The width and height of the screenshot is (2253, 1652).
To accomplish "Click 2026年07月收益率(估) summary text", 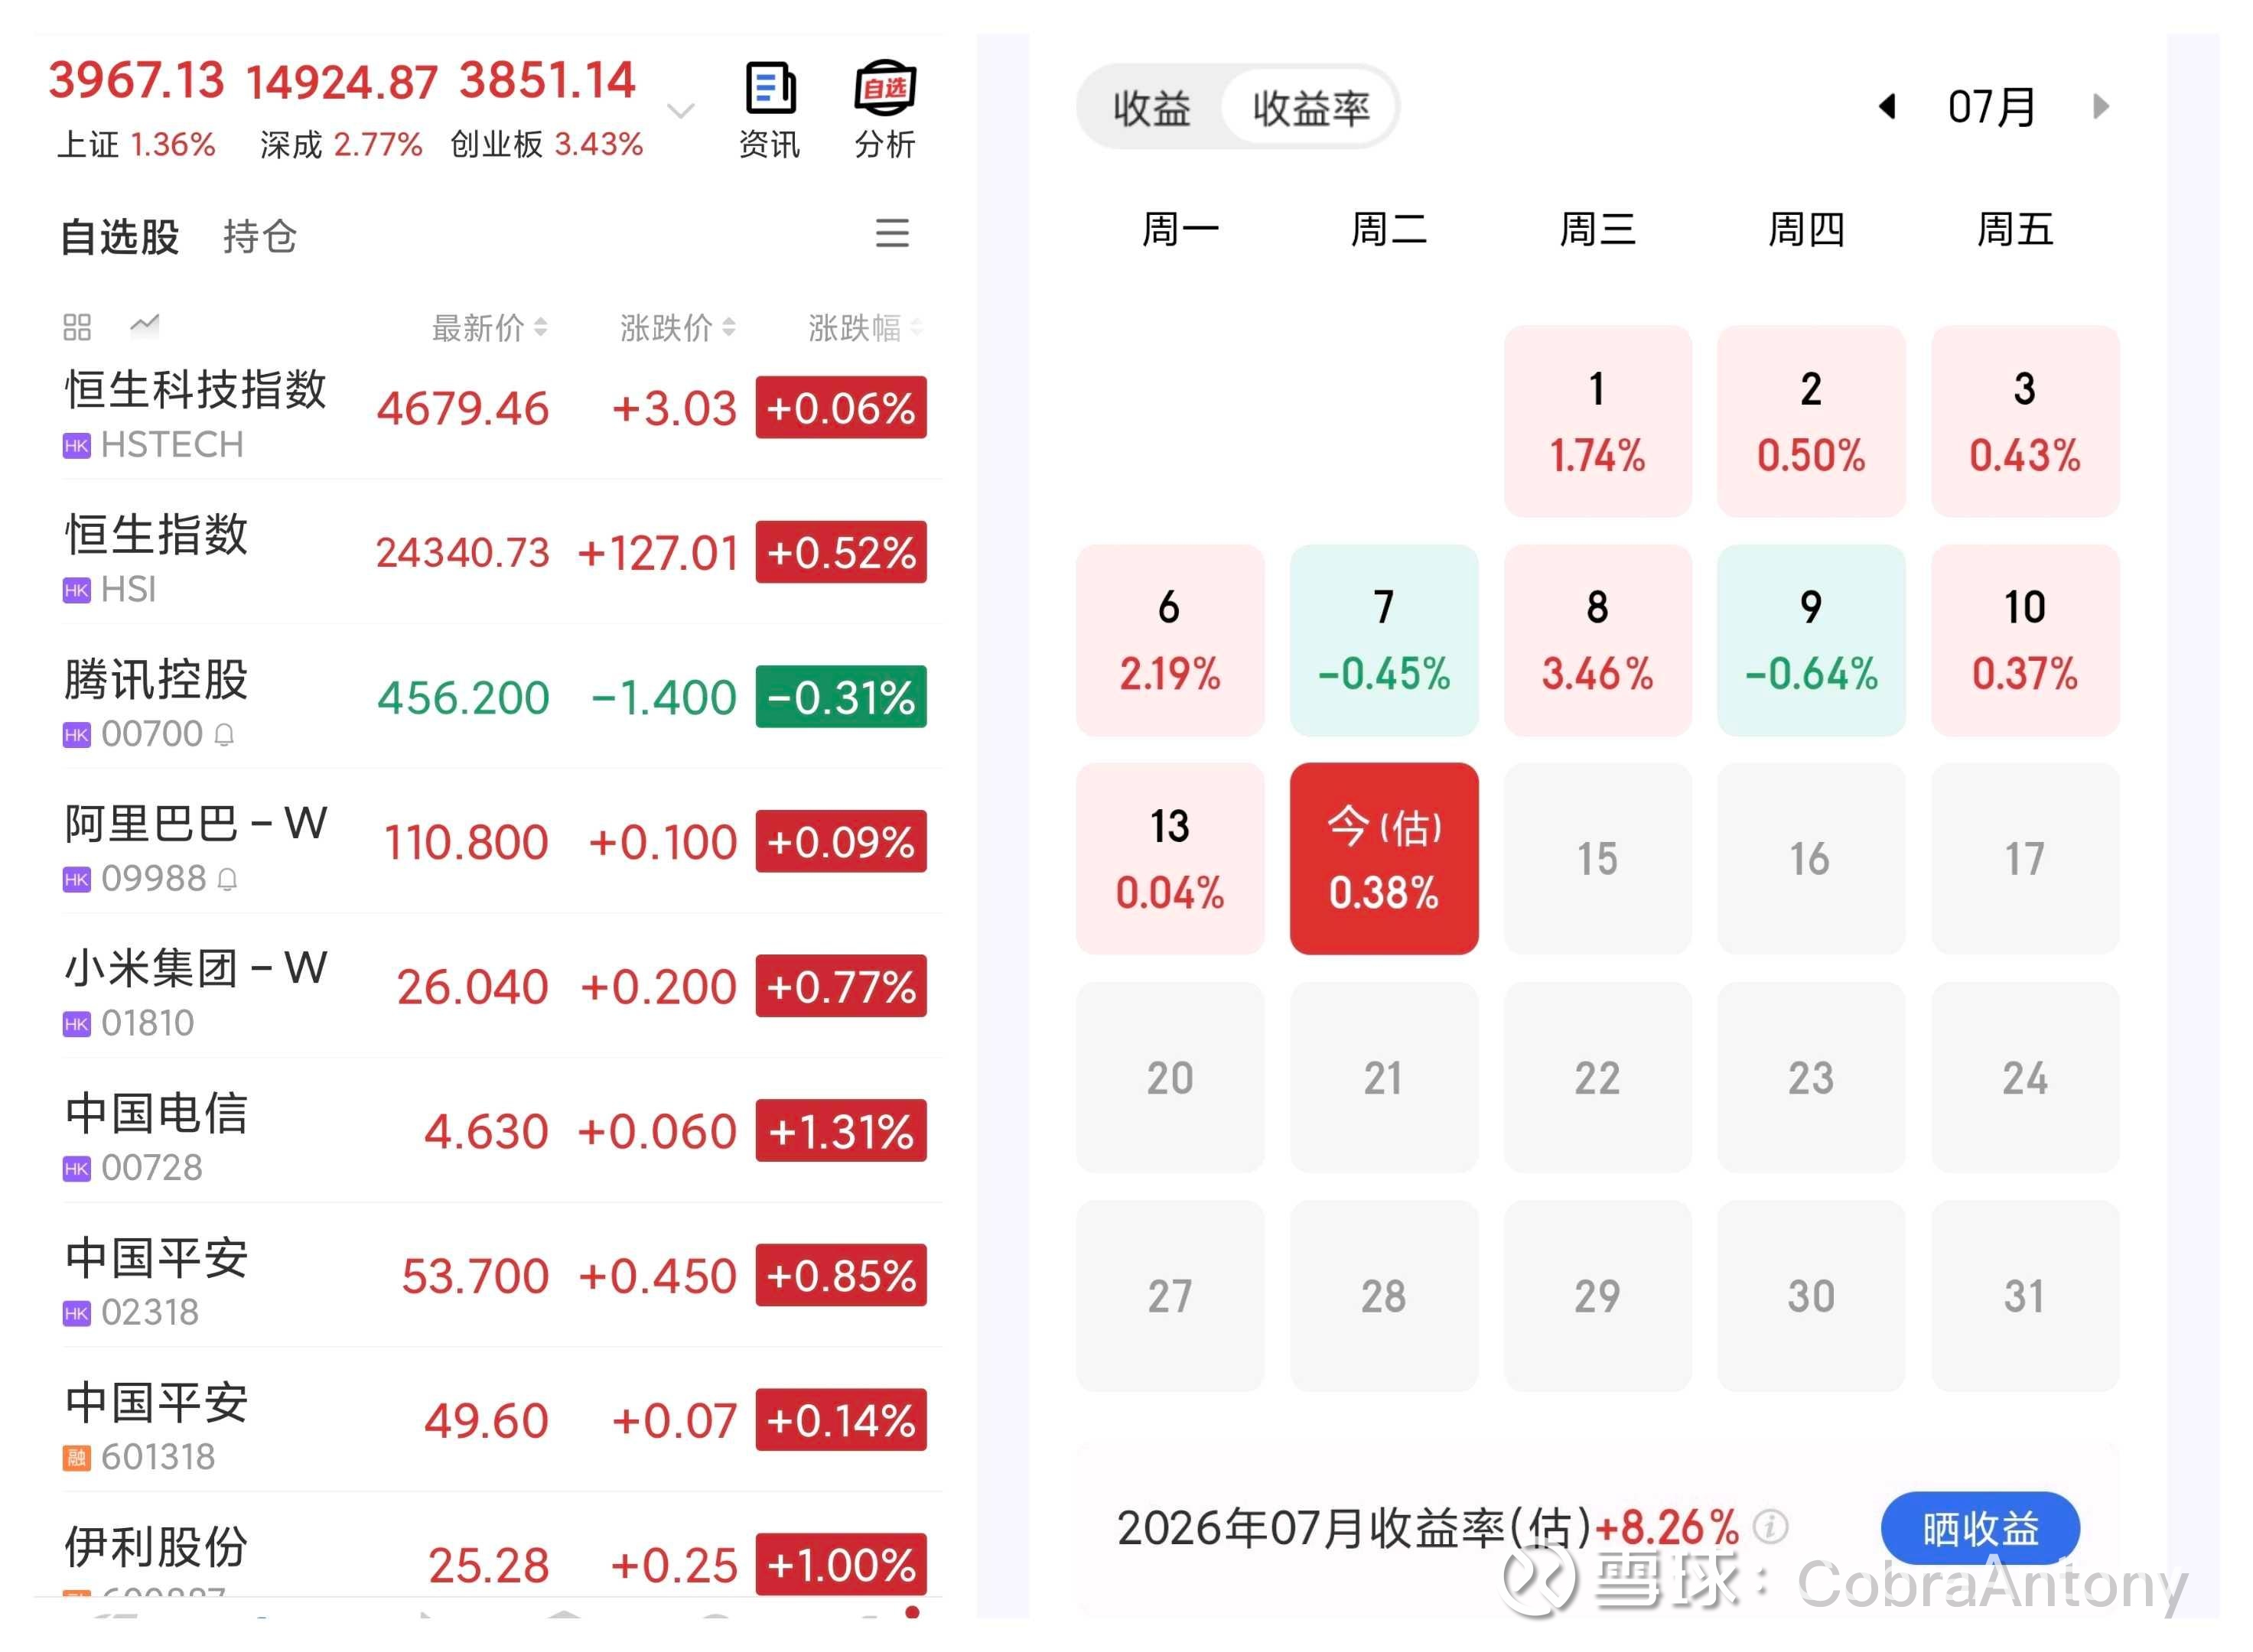I will coord(1354,1527).
